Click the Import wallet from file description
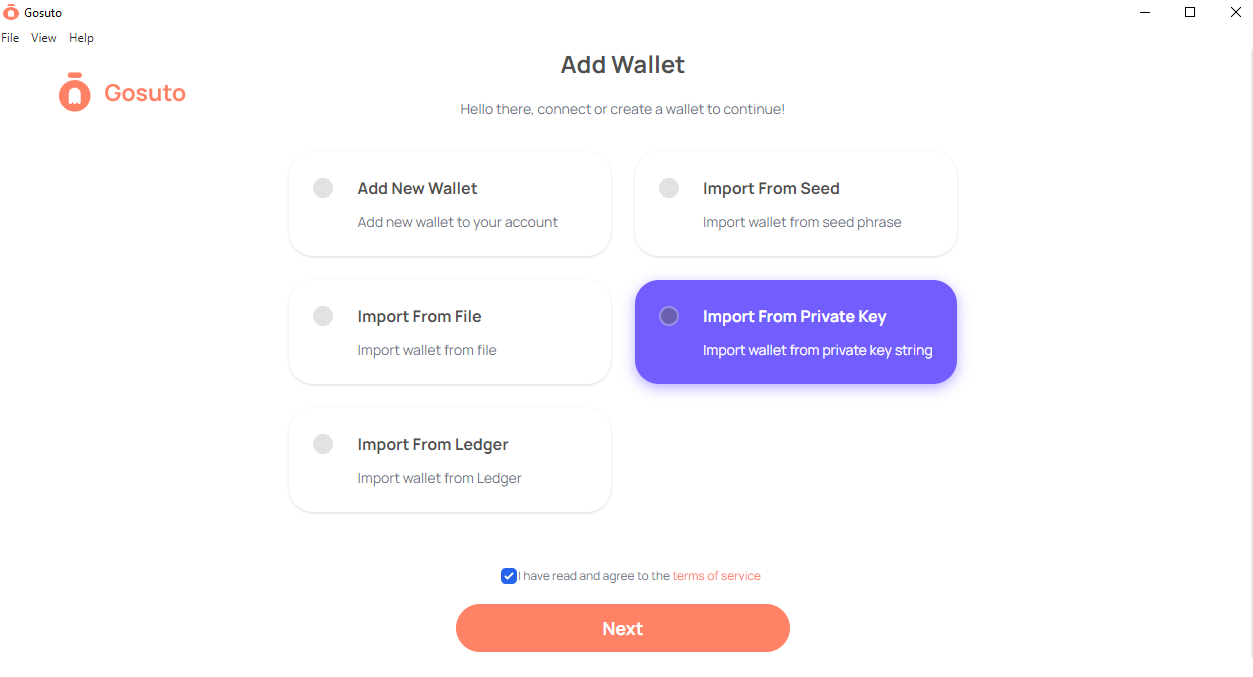Screen dimensions: 1253x677 pos(427,350)
